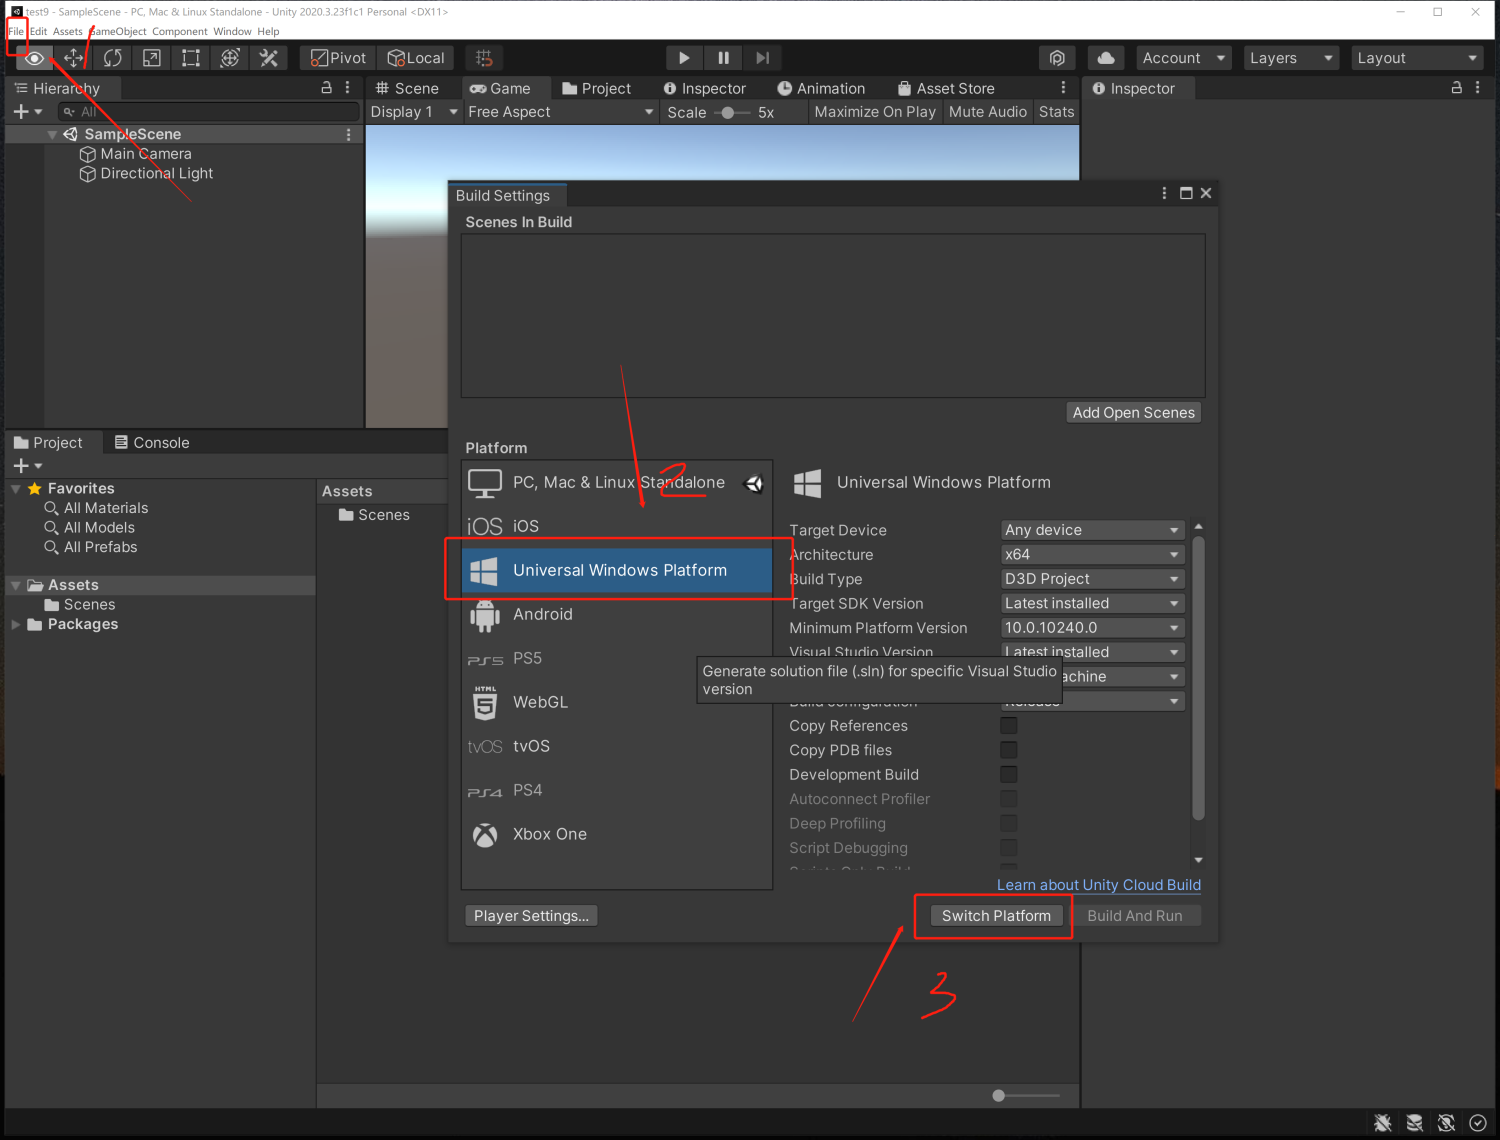Open the Build Type dropdown
Screen dimensions: 1500x1140
(1093, 579)
